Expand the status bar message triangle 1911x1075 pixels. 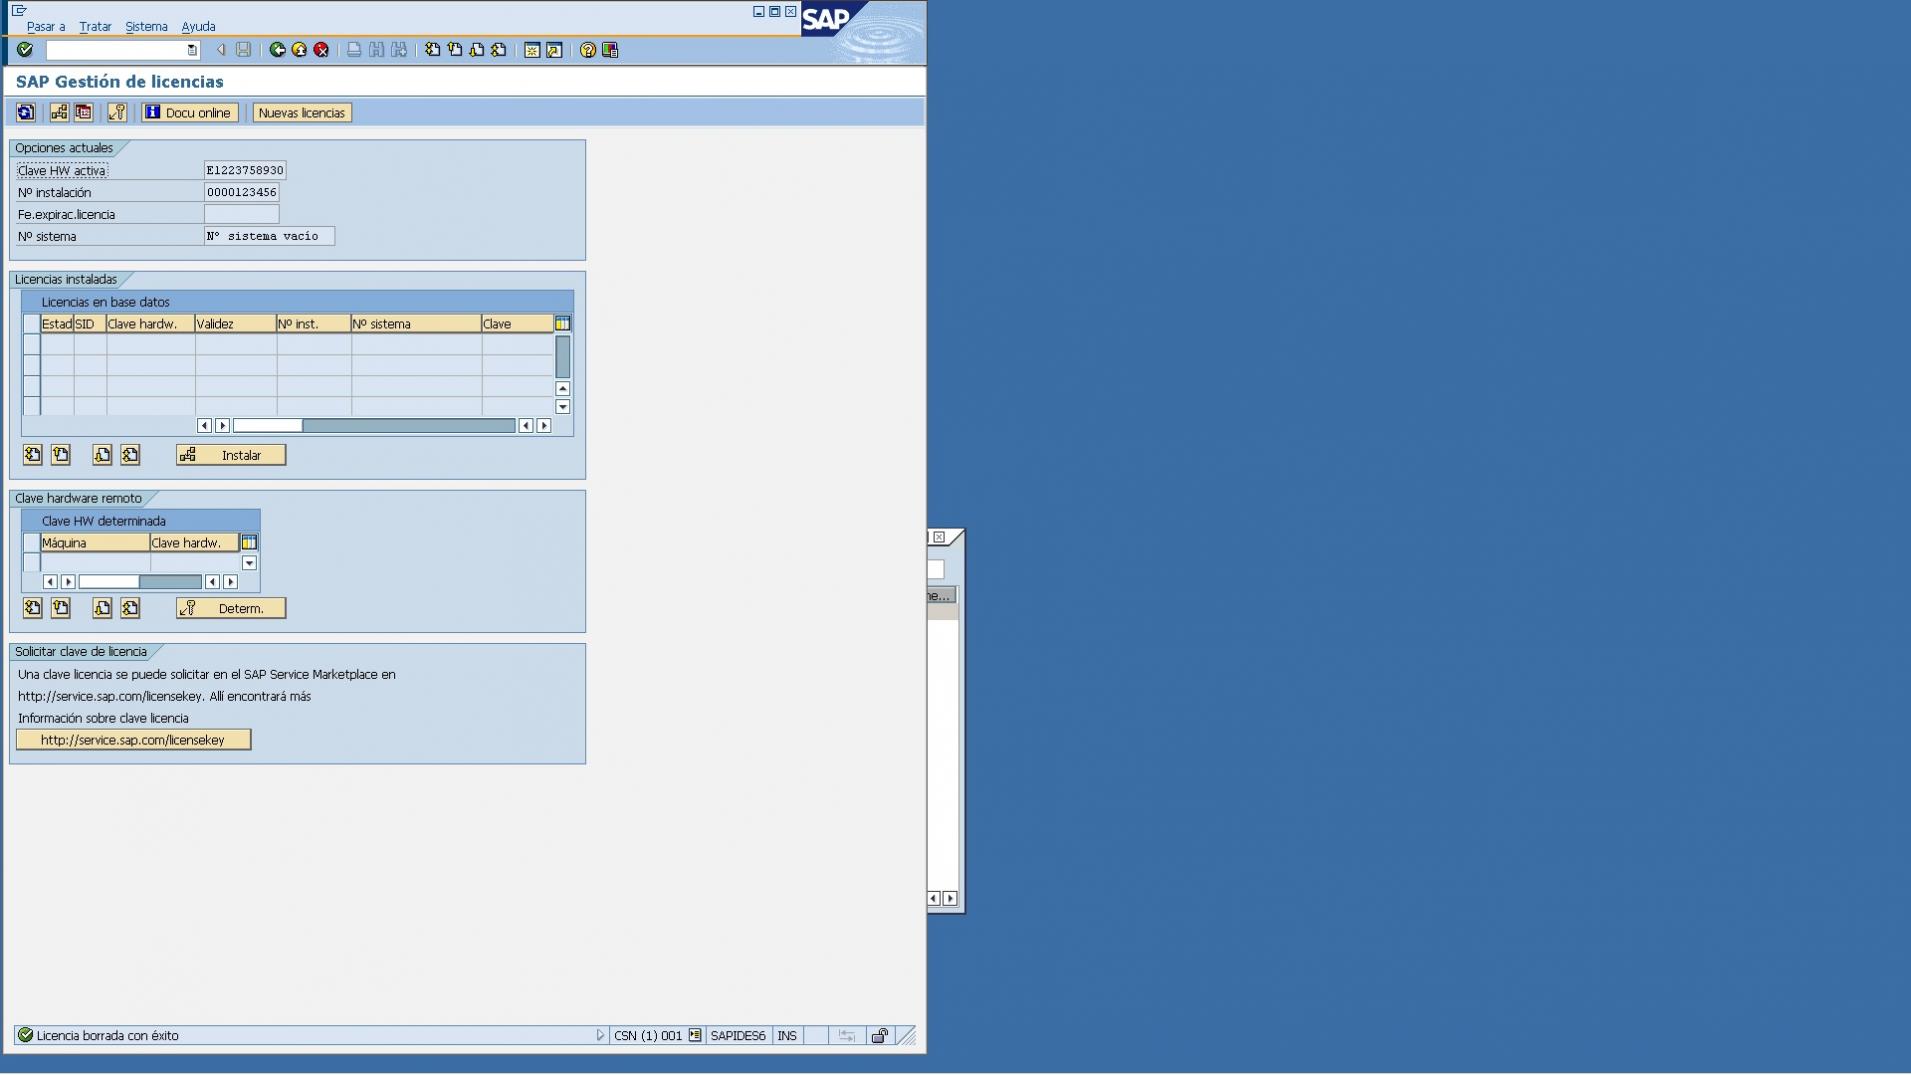pos(600,1036)
